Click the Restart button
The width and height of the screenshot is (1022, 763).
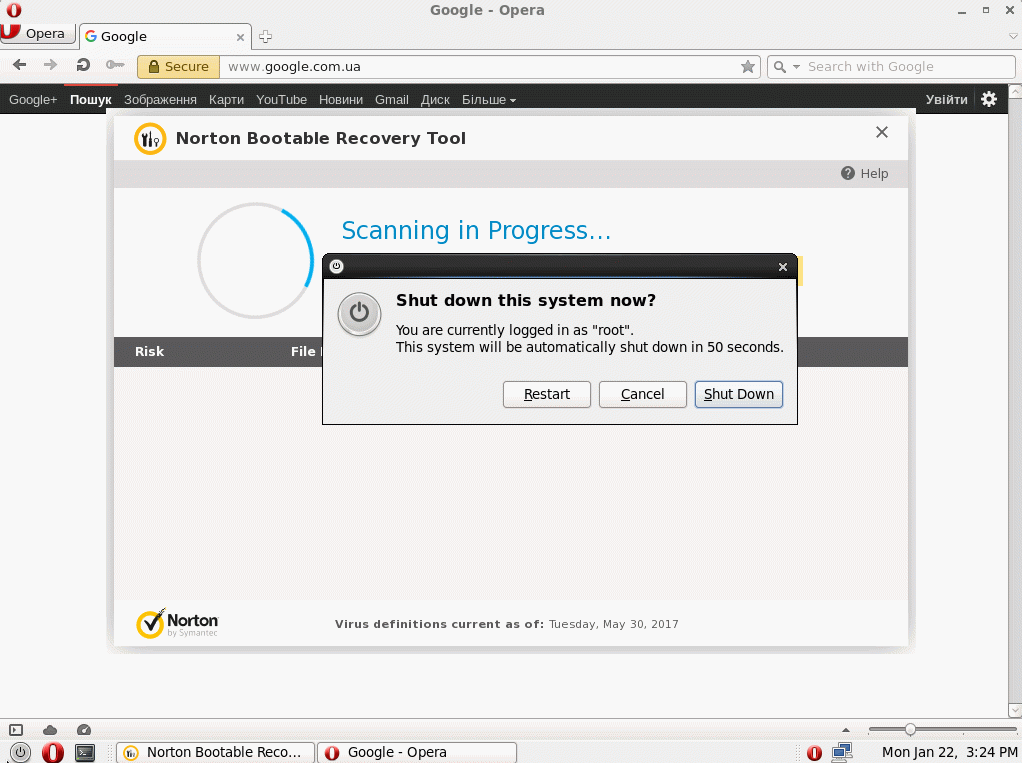(x=547, y=394)
